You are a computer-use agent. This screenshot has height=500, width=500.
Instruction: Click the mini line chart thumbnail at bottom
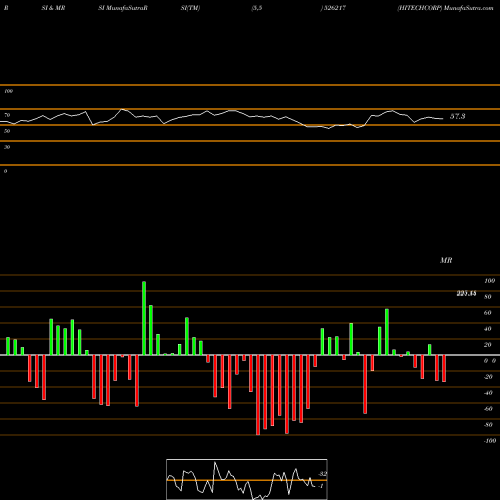[247, 479]
